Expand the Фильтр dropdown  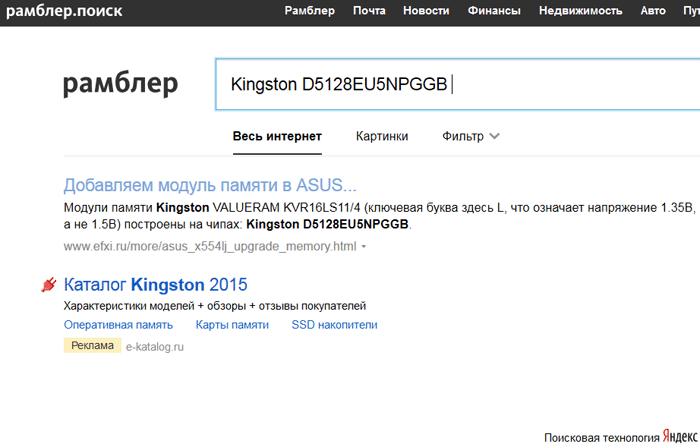pyautogui.click(x=471, y=136)
